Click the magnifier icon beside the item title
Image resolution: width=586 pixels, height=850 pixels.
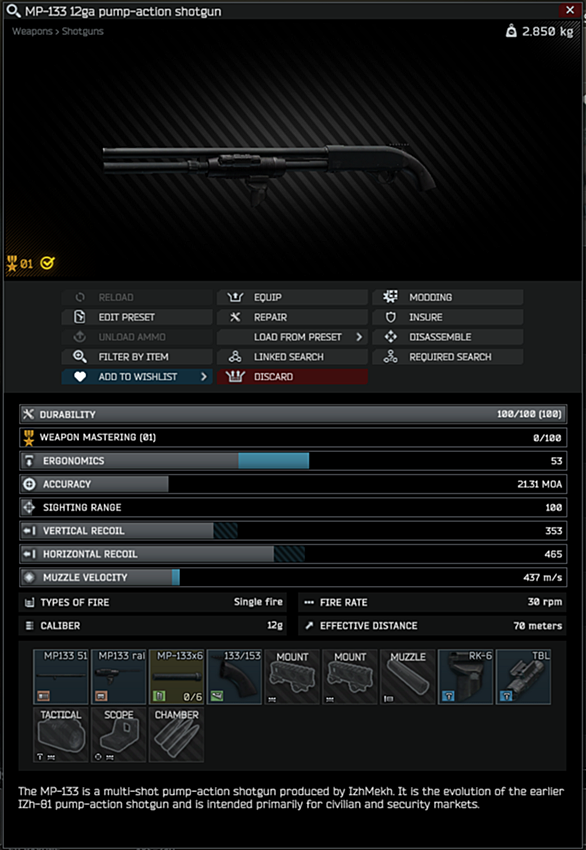click(13, 11)
